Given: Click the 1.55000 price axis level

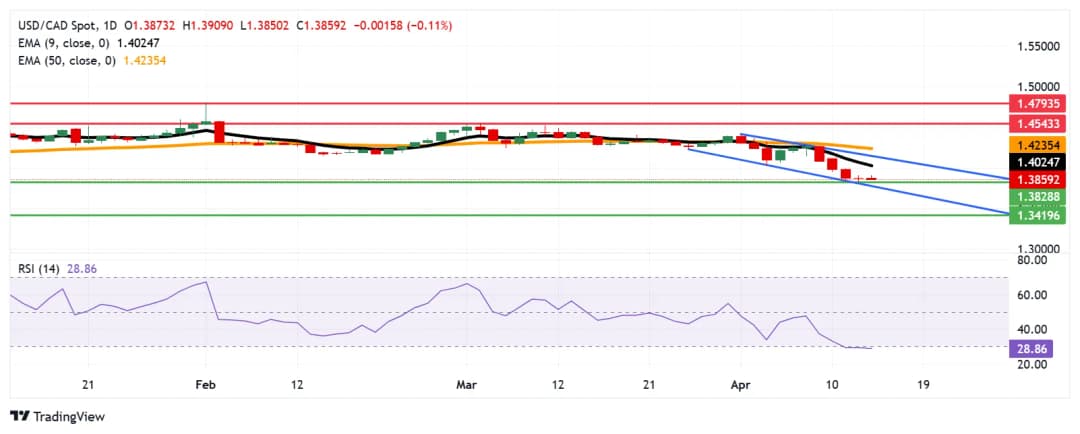Looking at the screenshot, I should point(1038,47).
